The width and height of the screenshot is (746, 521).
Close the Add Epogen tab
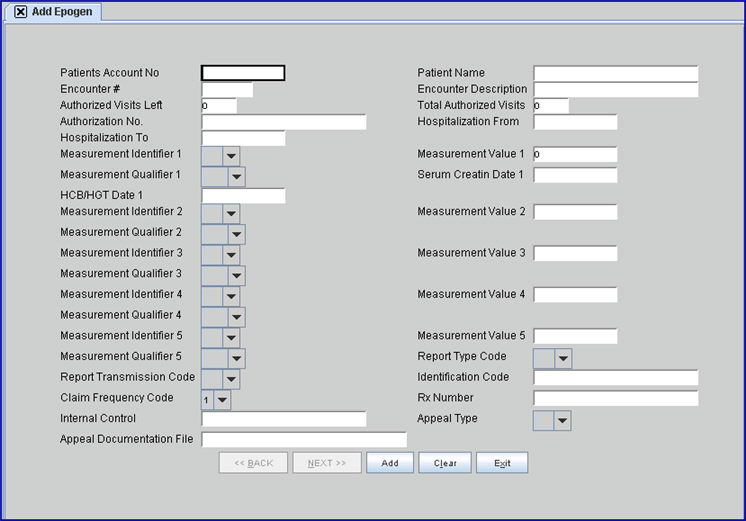20,11
